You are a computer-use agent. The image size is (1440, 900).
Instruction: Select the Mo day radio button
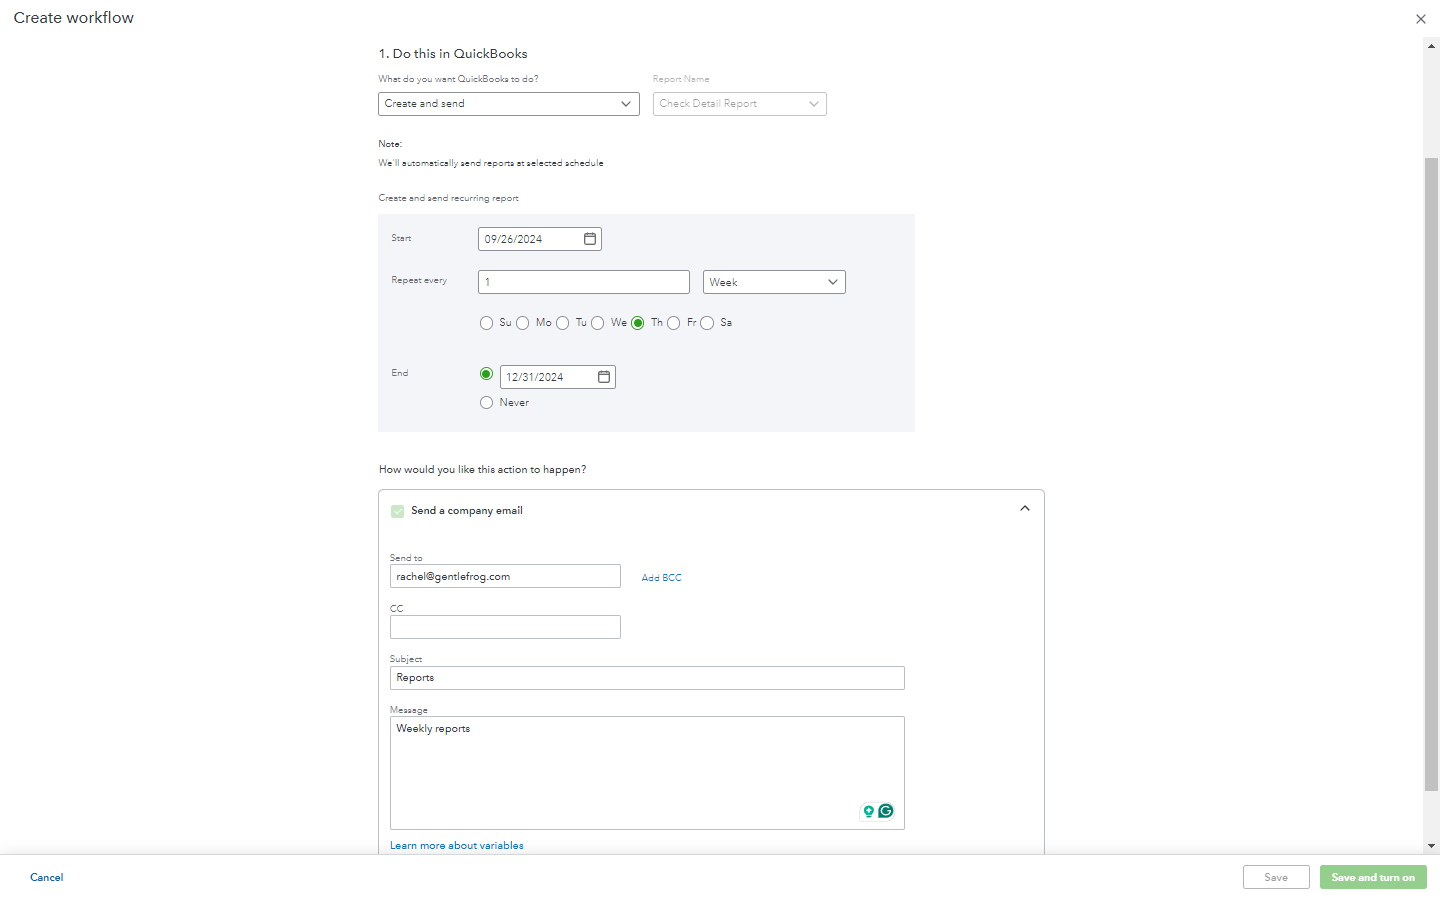522,323
